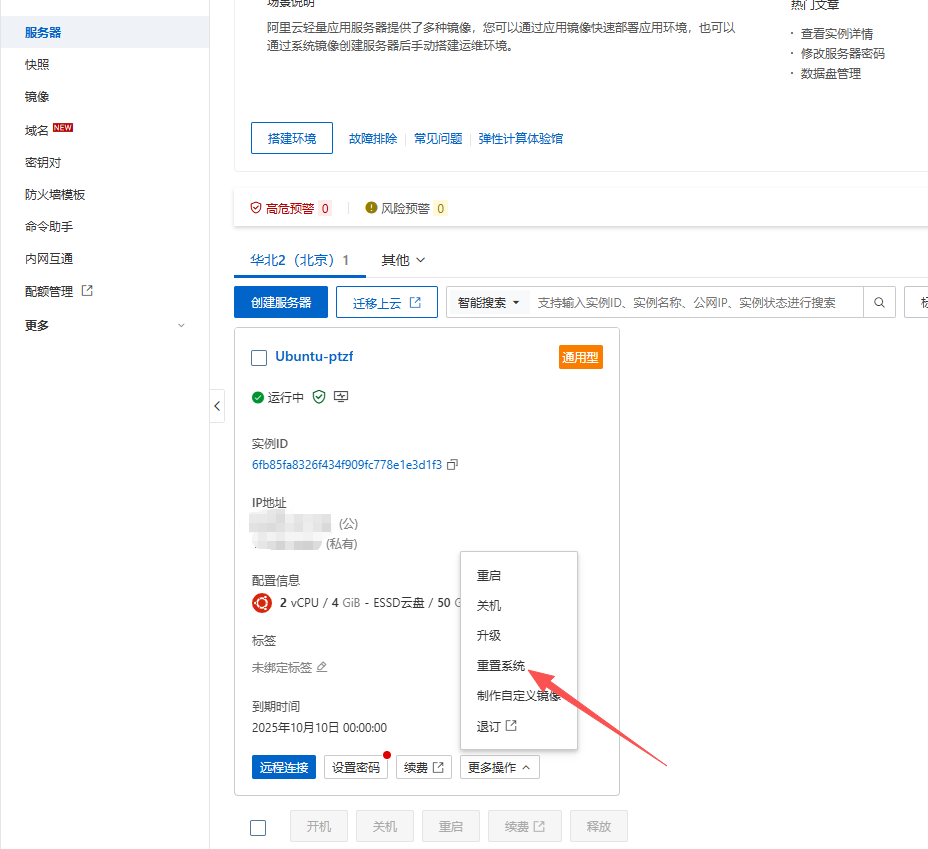Screen dimensions: 928x849
Task: Select 关机 from the more actions menu
Action: [x=489, y=605]
